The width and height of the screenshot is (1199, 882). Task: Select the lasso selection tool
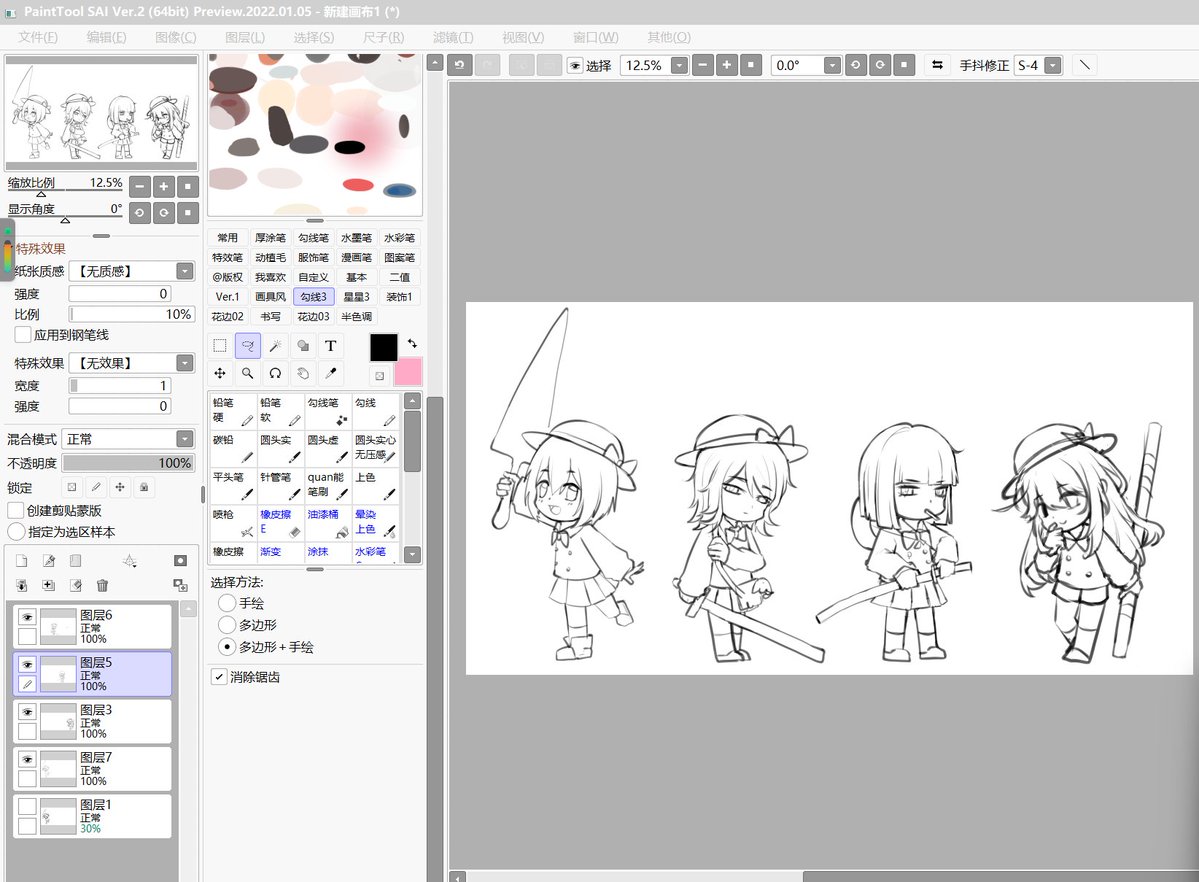tap(248, 346)
